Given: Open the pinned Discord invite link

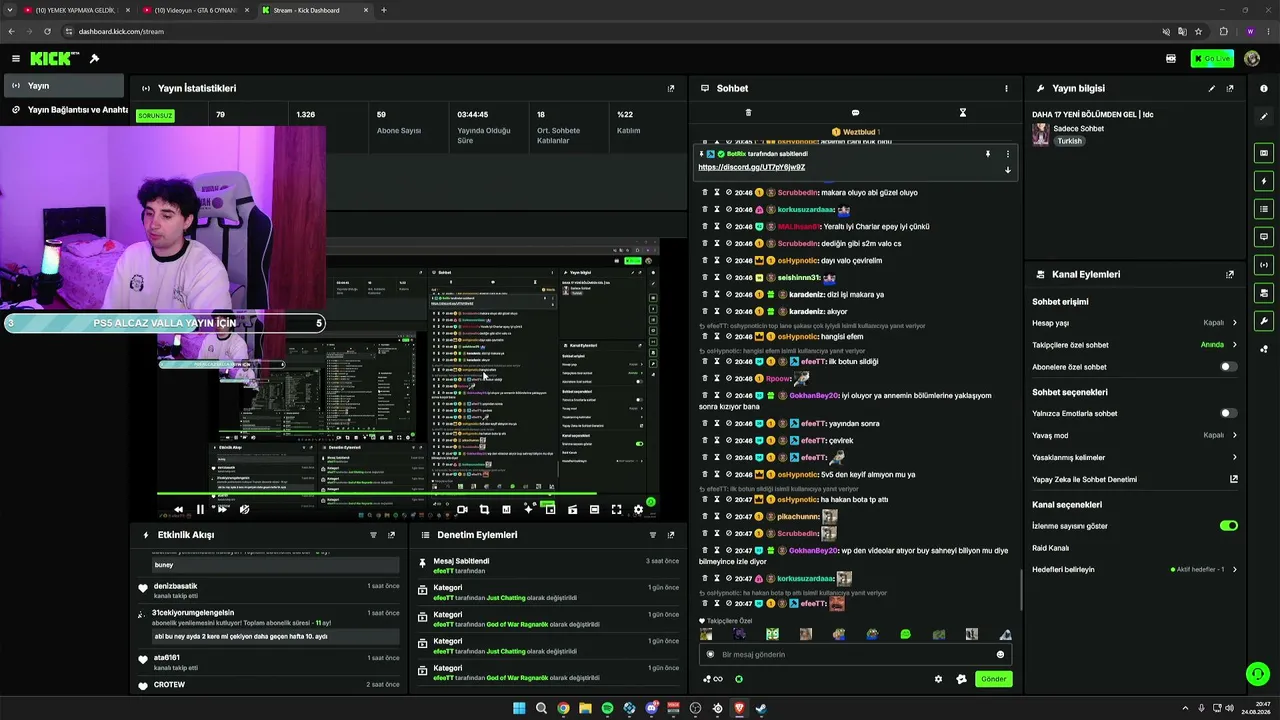Looking at the screenshot, I should click(751, 167).
